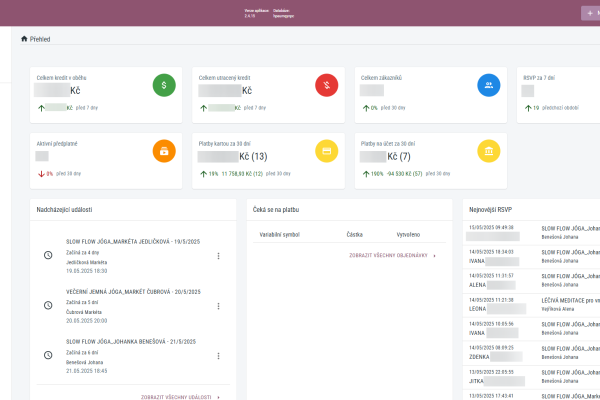The height and width of the screenshot is (400, 600).
Task: Select event title SLOW FLOW JÓGA_JOHANKA BENEŠOVÁ - 21/5/2025
Action: click(x=130, y=341)
